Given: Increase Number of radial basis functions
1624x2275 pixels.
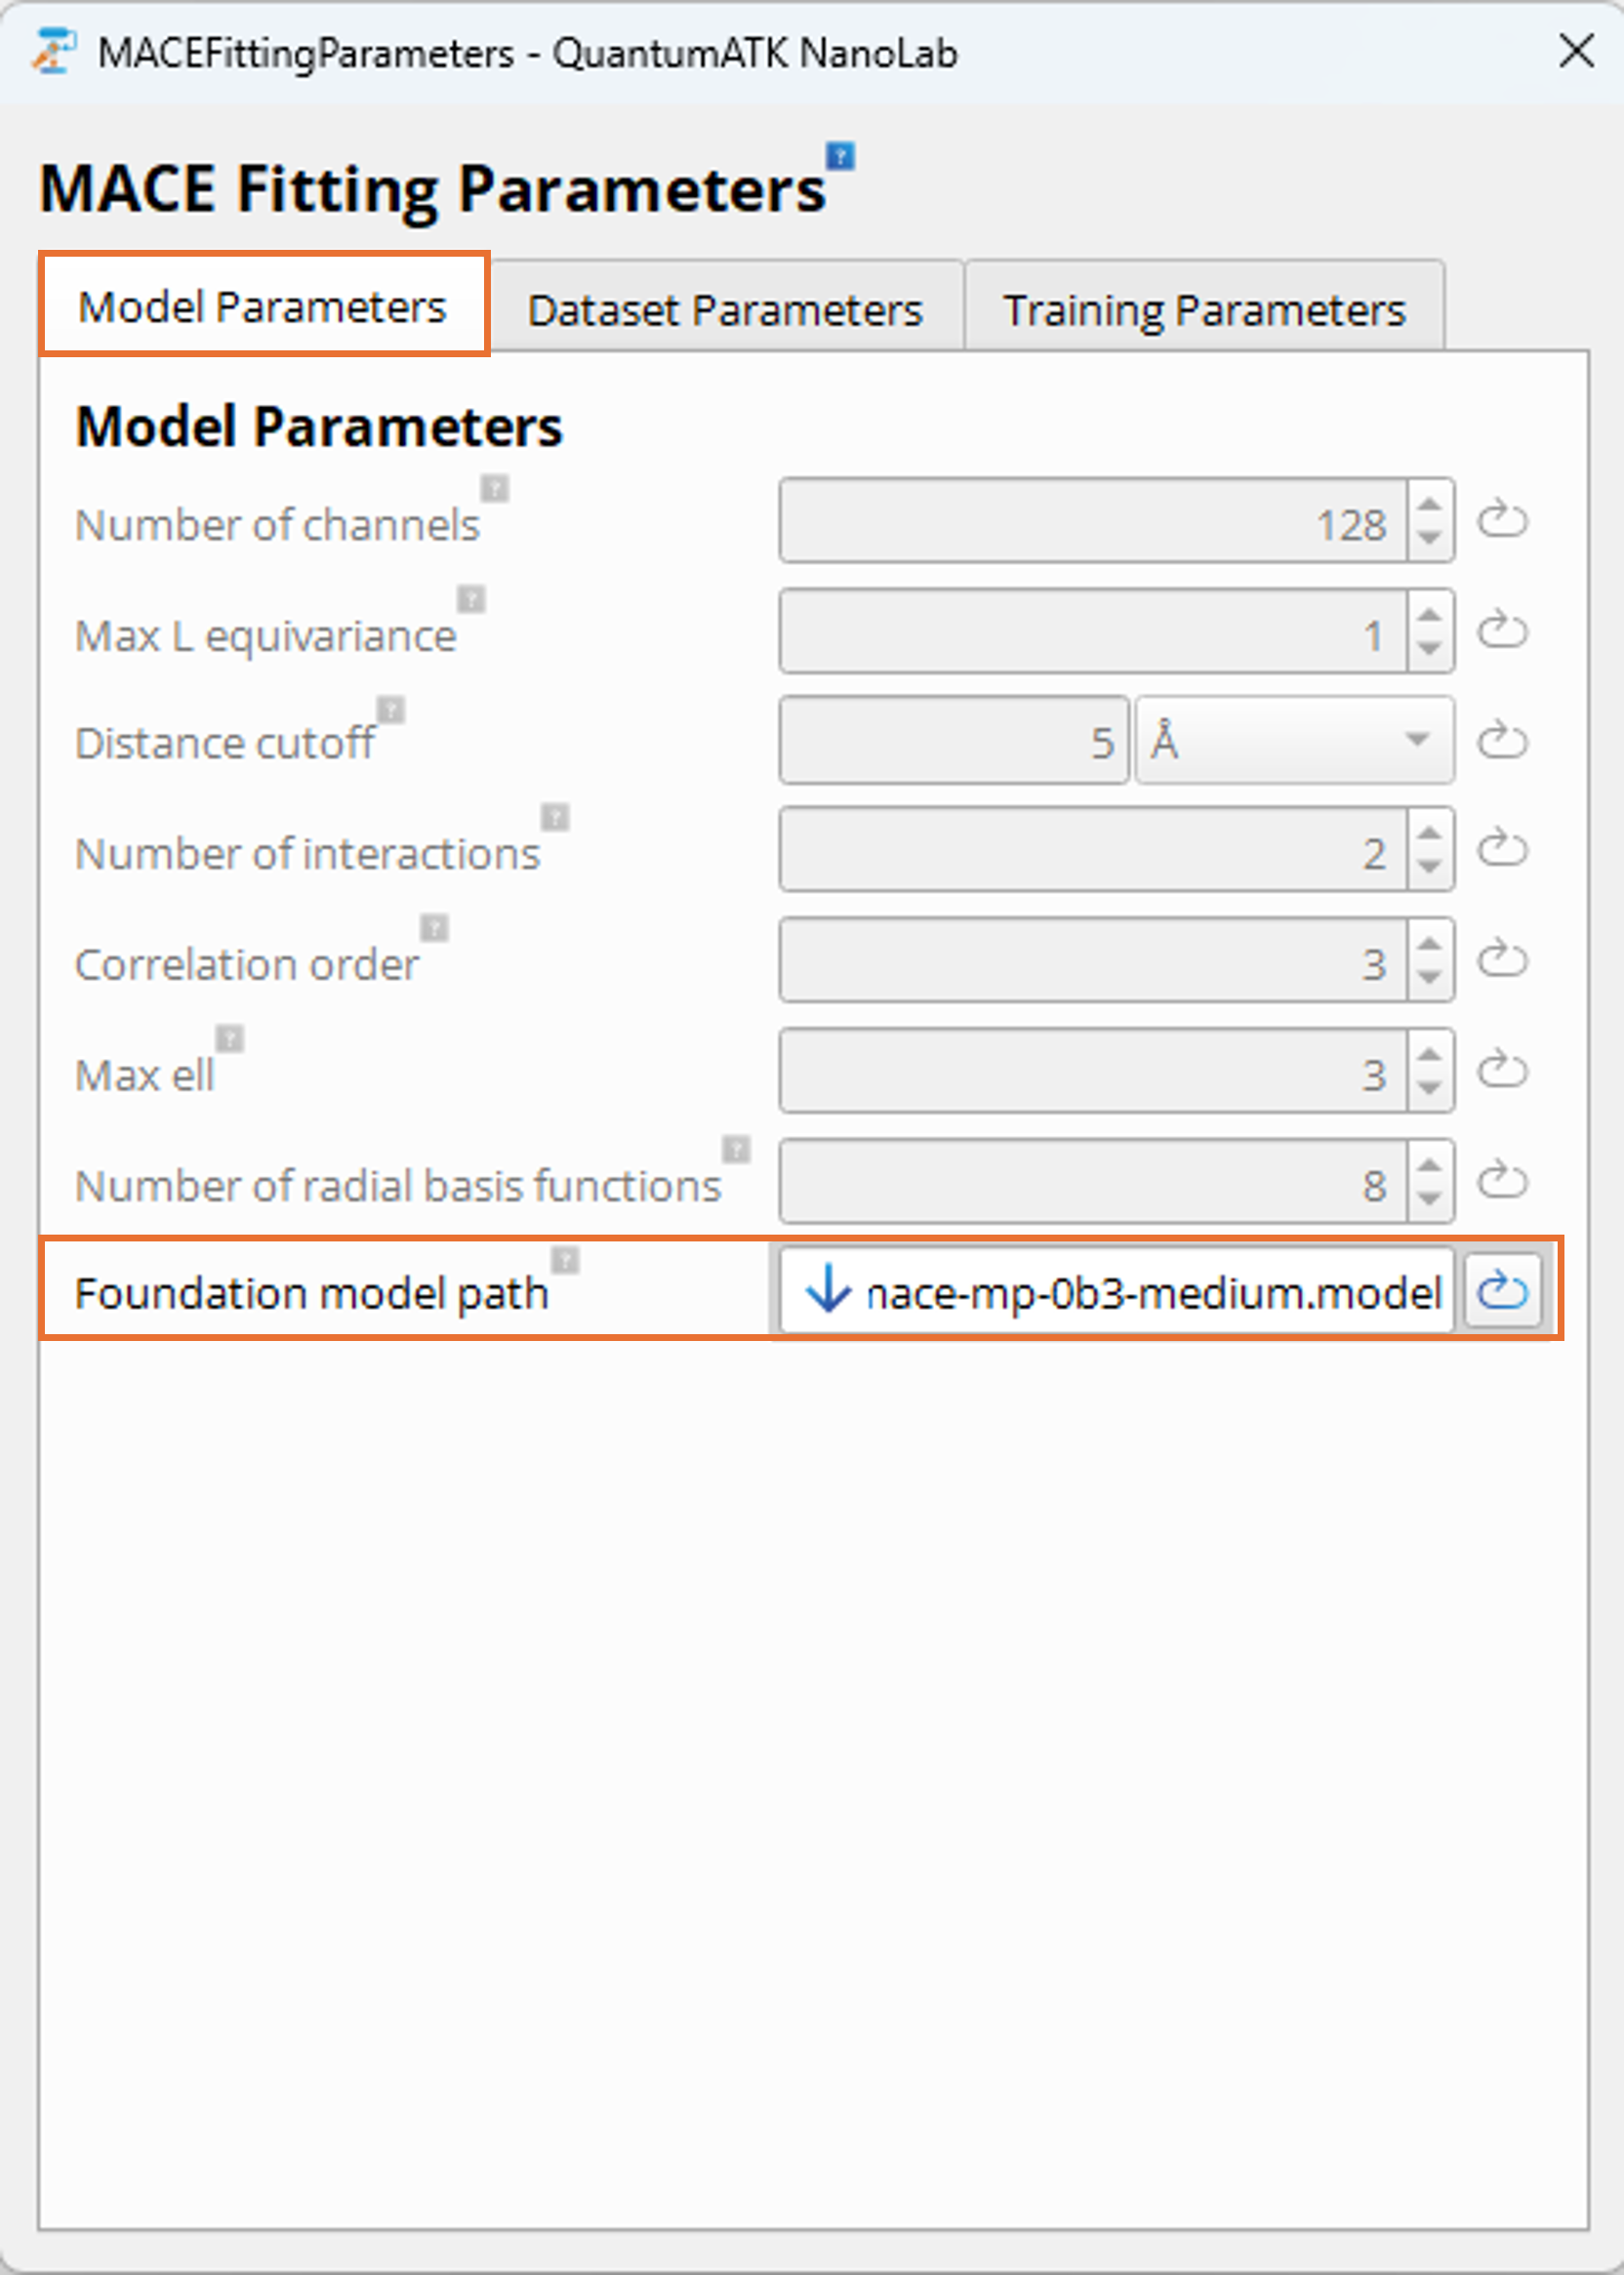Looking at the screenshot, I should (x=1430, y=1165).
